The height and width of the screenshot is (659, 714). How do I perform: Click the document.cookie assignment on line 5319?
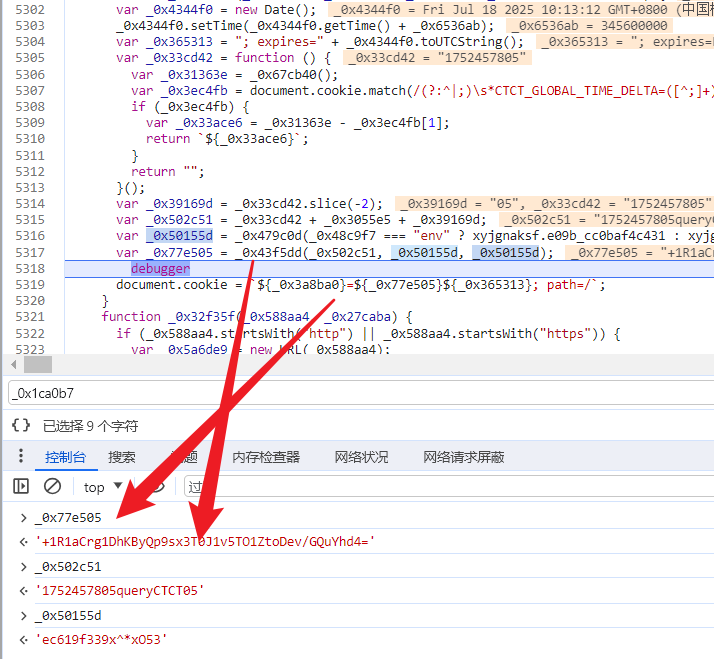pos(361,285)
